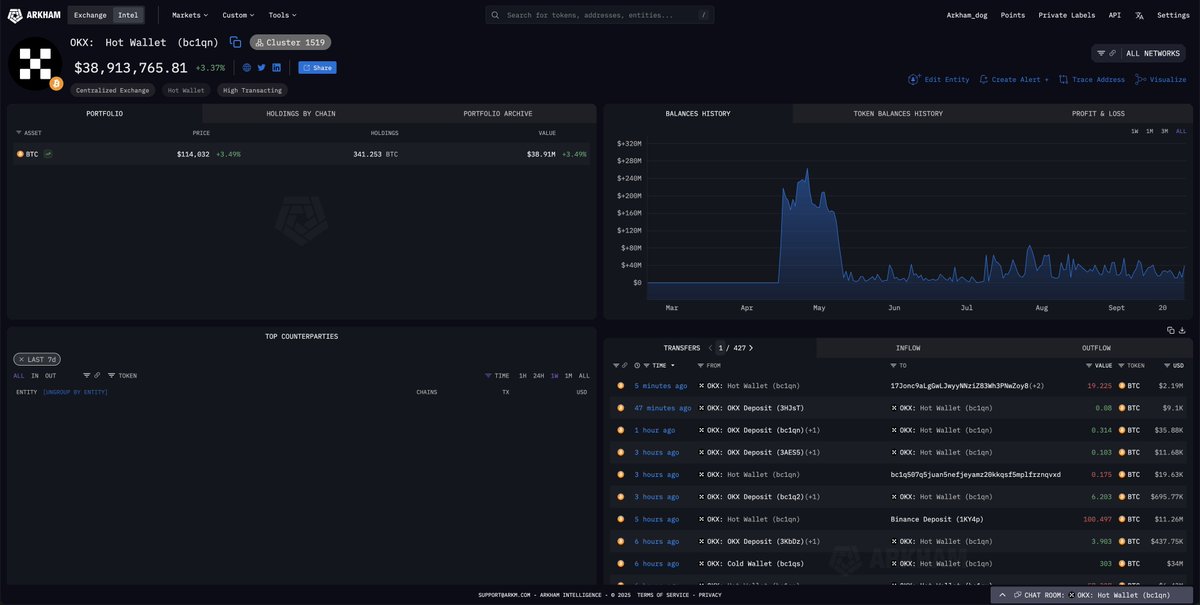Click the Bitcoin icon on the 5 minutes ago row

pyautogui.click(x=620, y=385)
